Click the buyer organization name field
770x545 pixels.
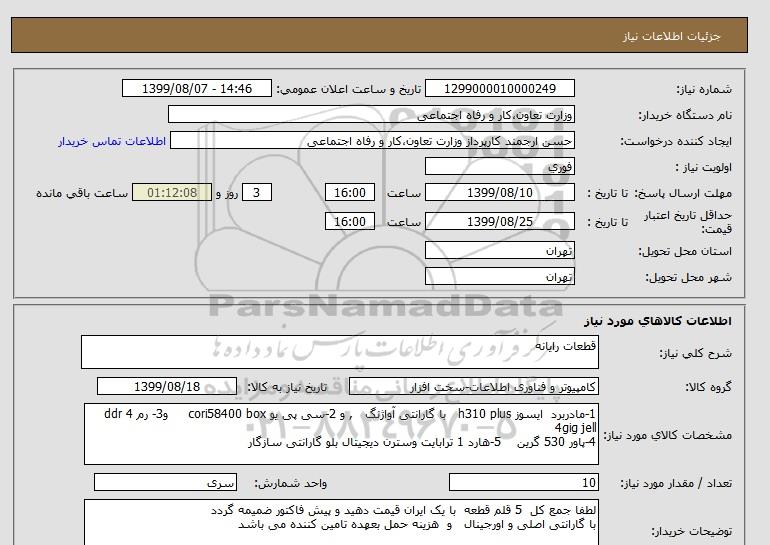point(371,114)
